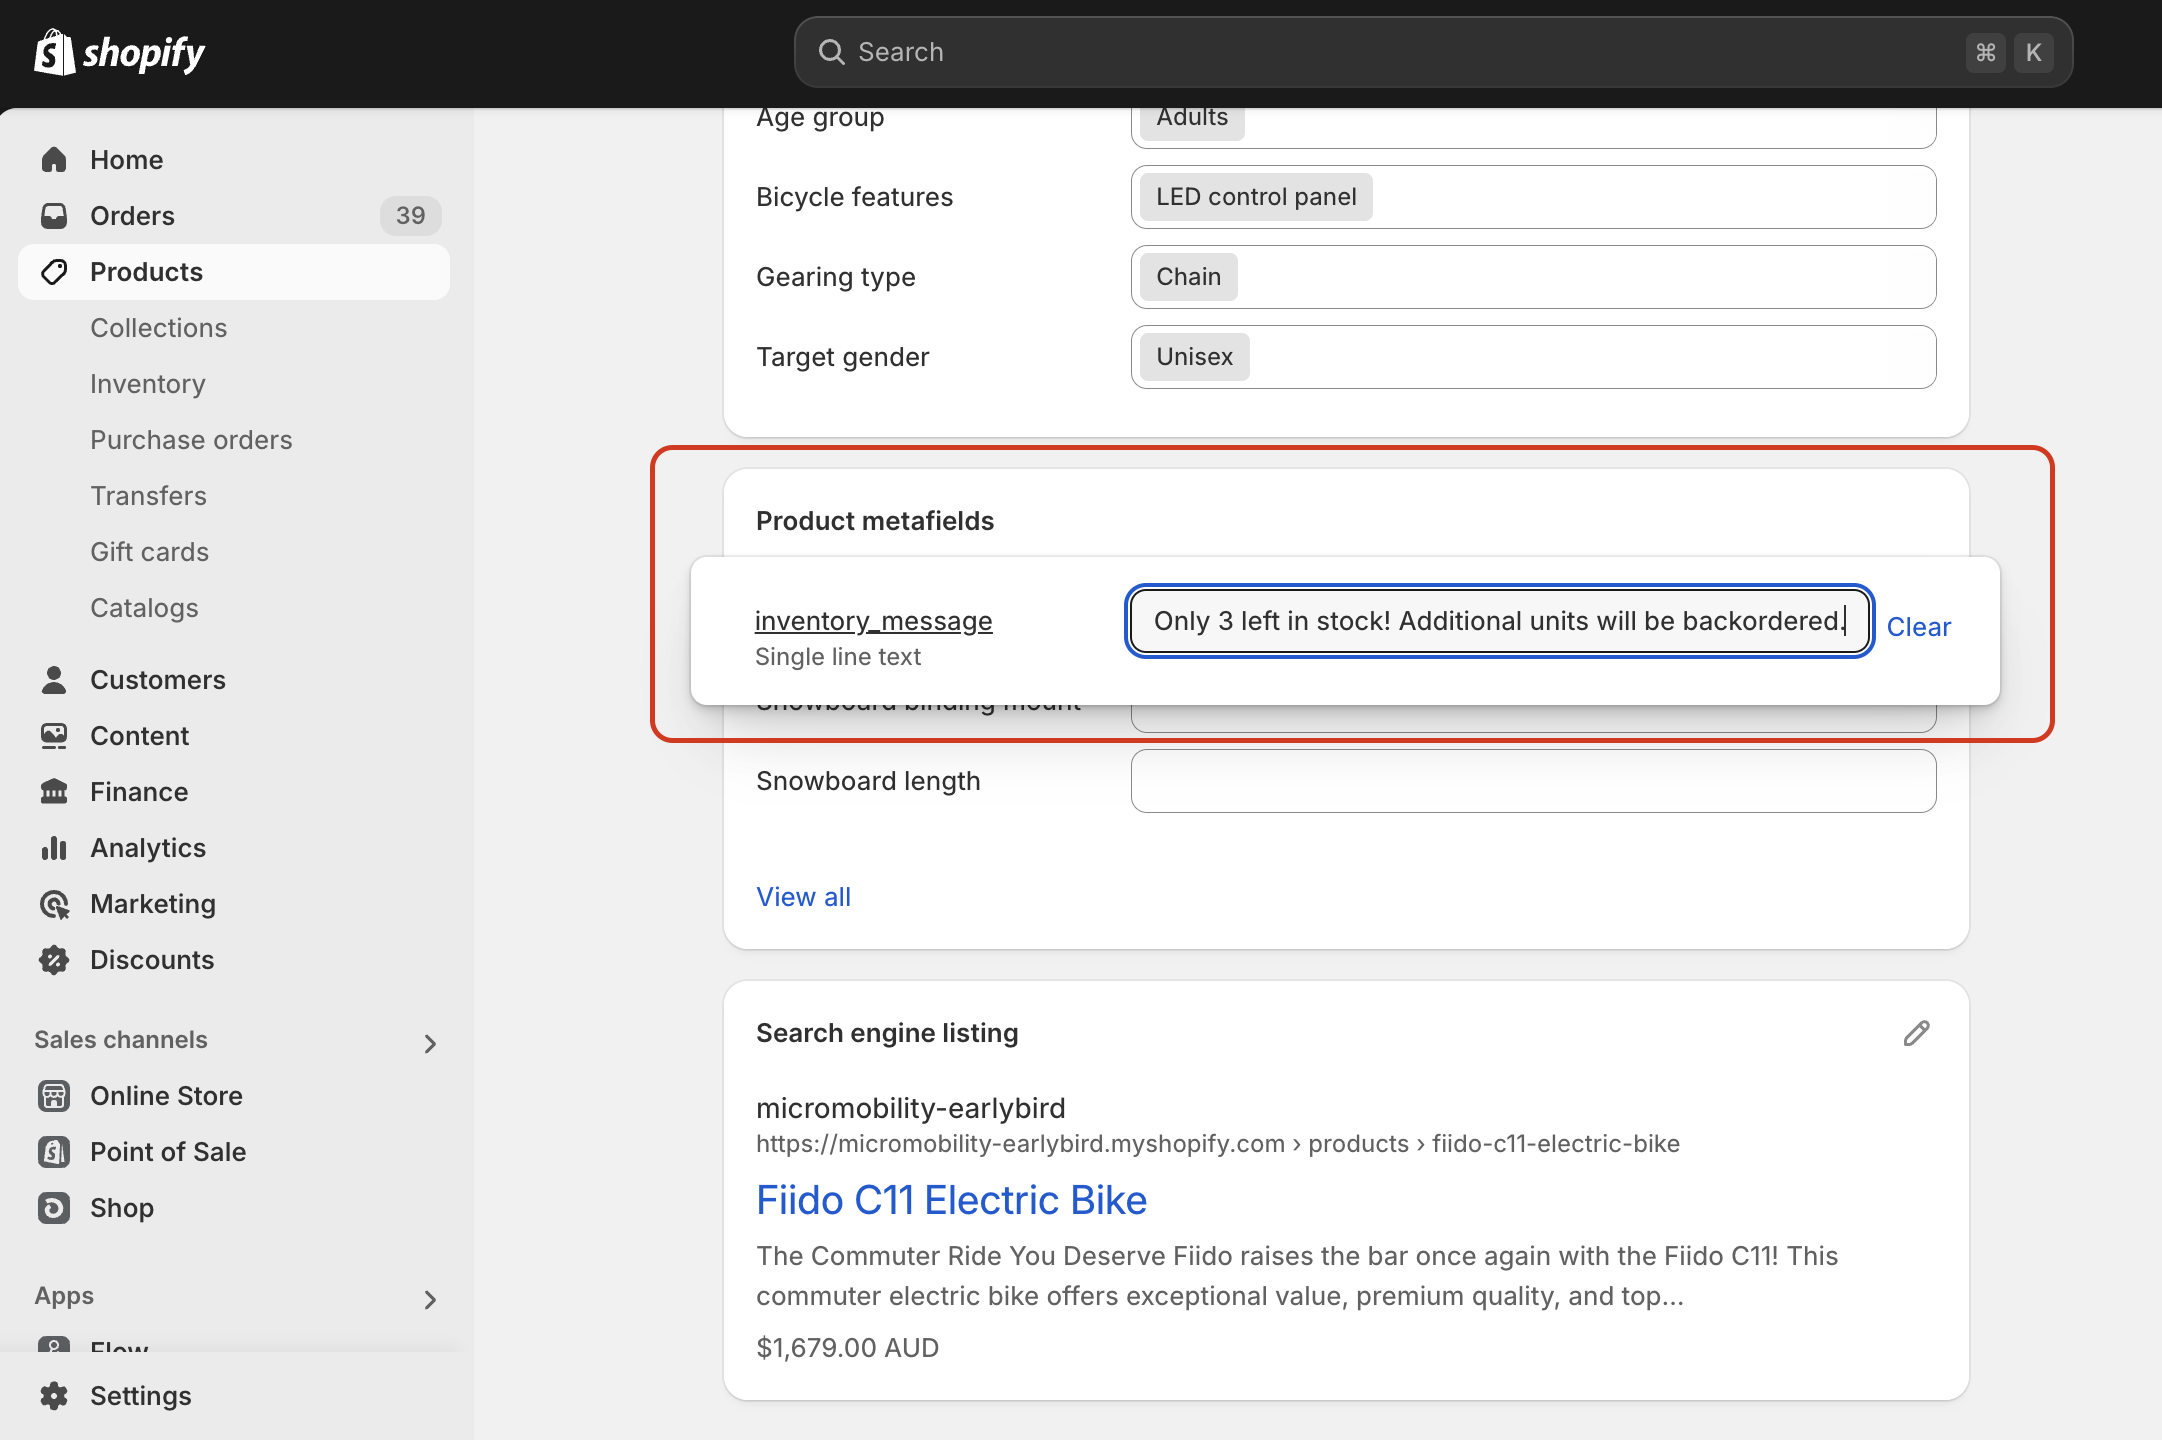Click inventory_message text input field
Image resolution: width=2162 pixels, height=1440 pixels.
pos(1499,621)
